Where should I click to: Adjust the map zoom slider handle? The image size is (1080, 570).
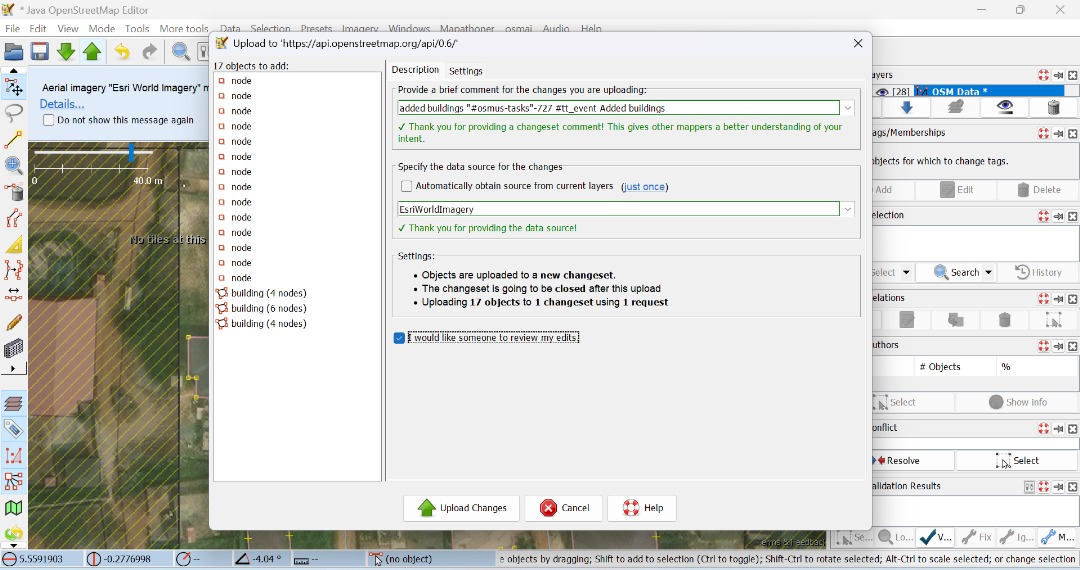[x=131, y=152]
